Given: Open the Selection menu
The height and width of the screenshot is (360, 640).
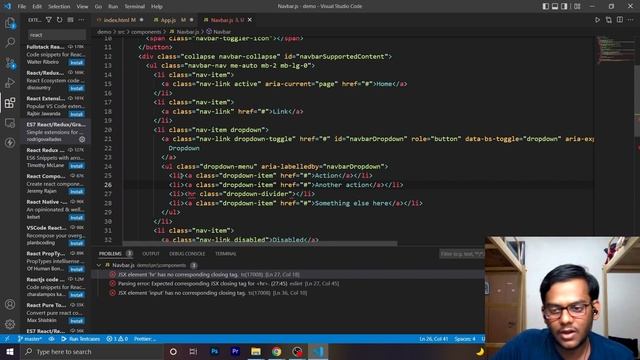Looking at the screenshot, I should pos(59,6).
